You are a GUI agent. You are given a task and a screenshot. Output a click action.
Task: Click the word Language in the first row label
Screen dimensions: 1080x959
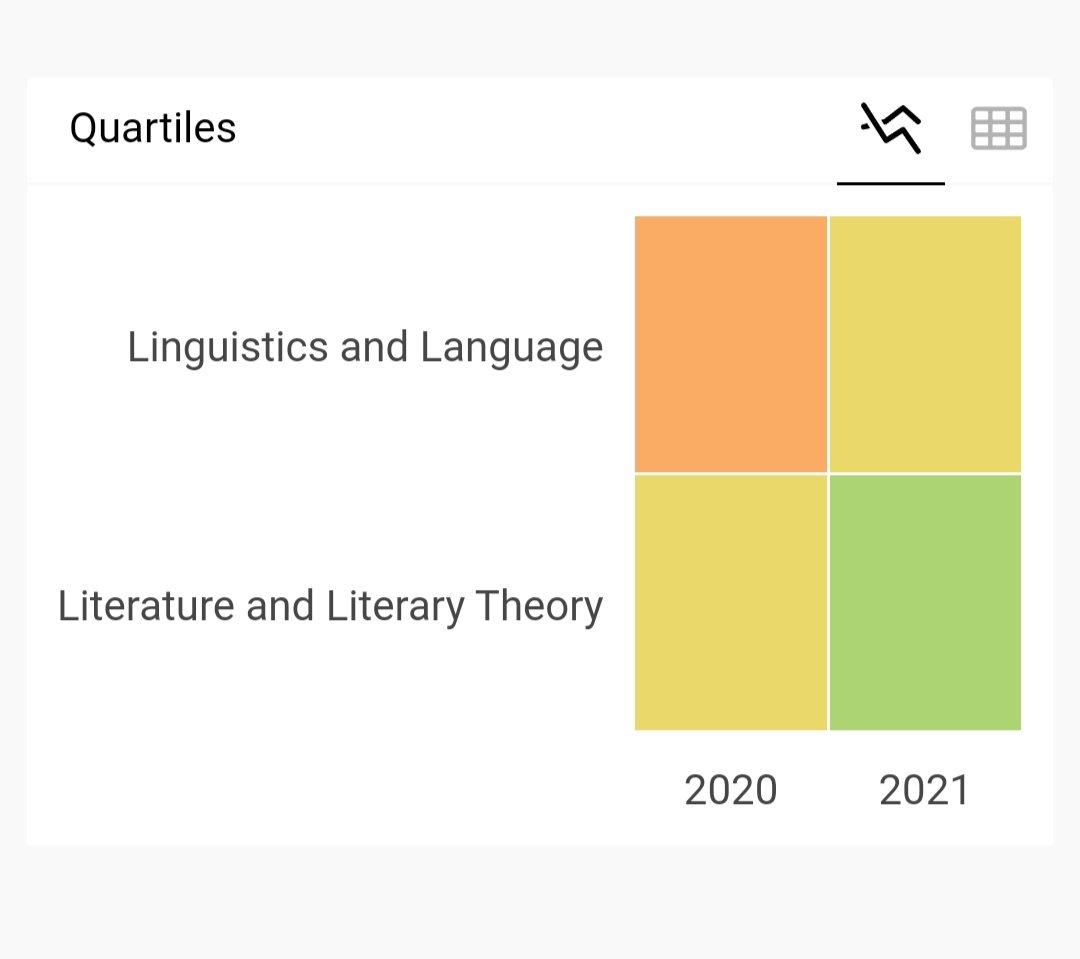(x=512, y=347)
